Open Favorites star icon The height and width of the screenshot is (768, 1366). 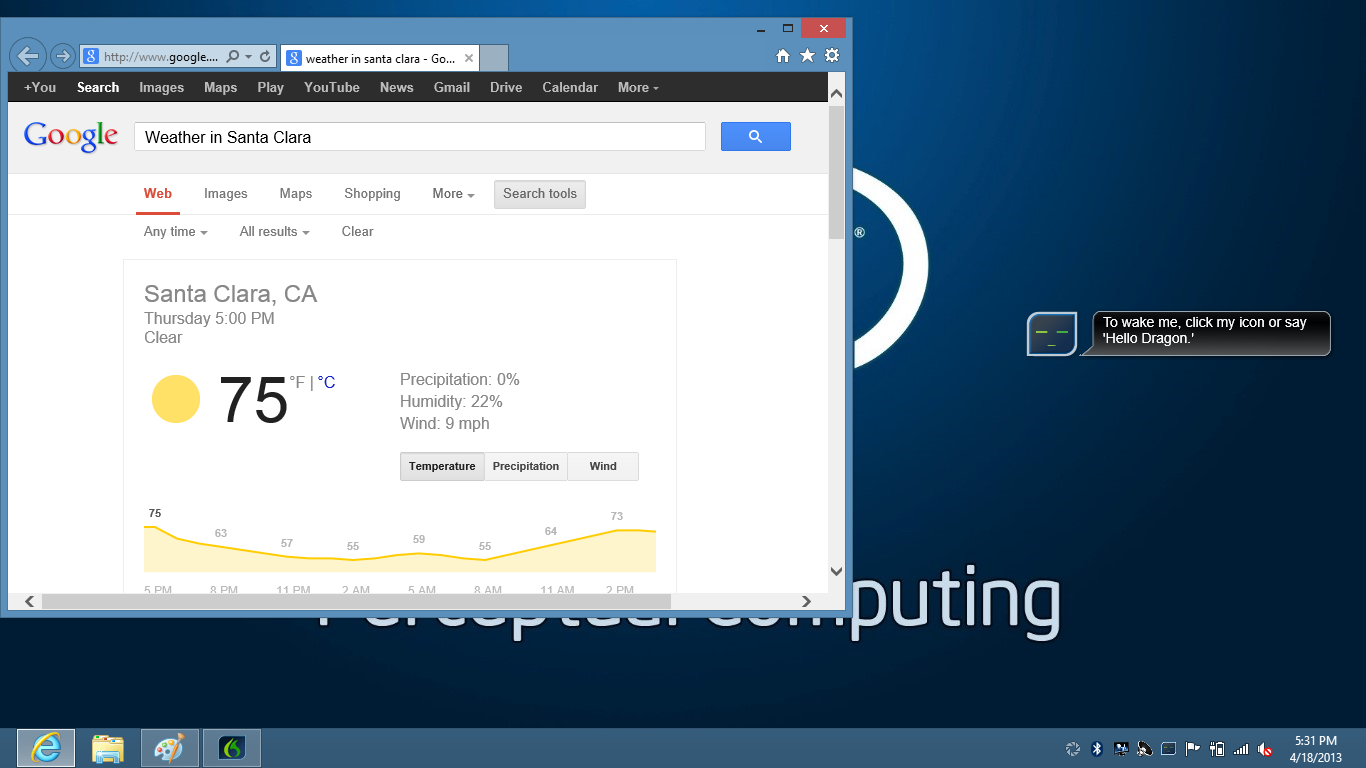[x=807, y=56]
